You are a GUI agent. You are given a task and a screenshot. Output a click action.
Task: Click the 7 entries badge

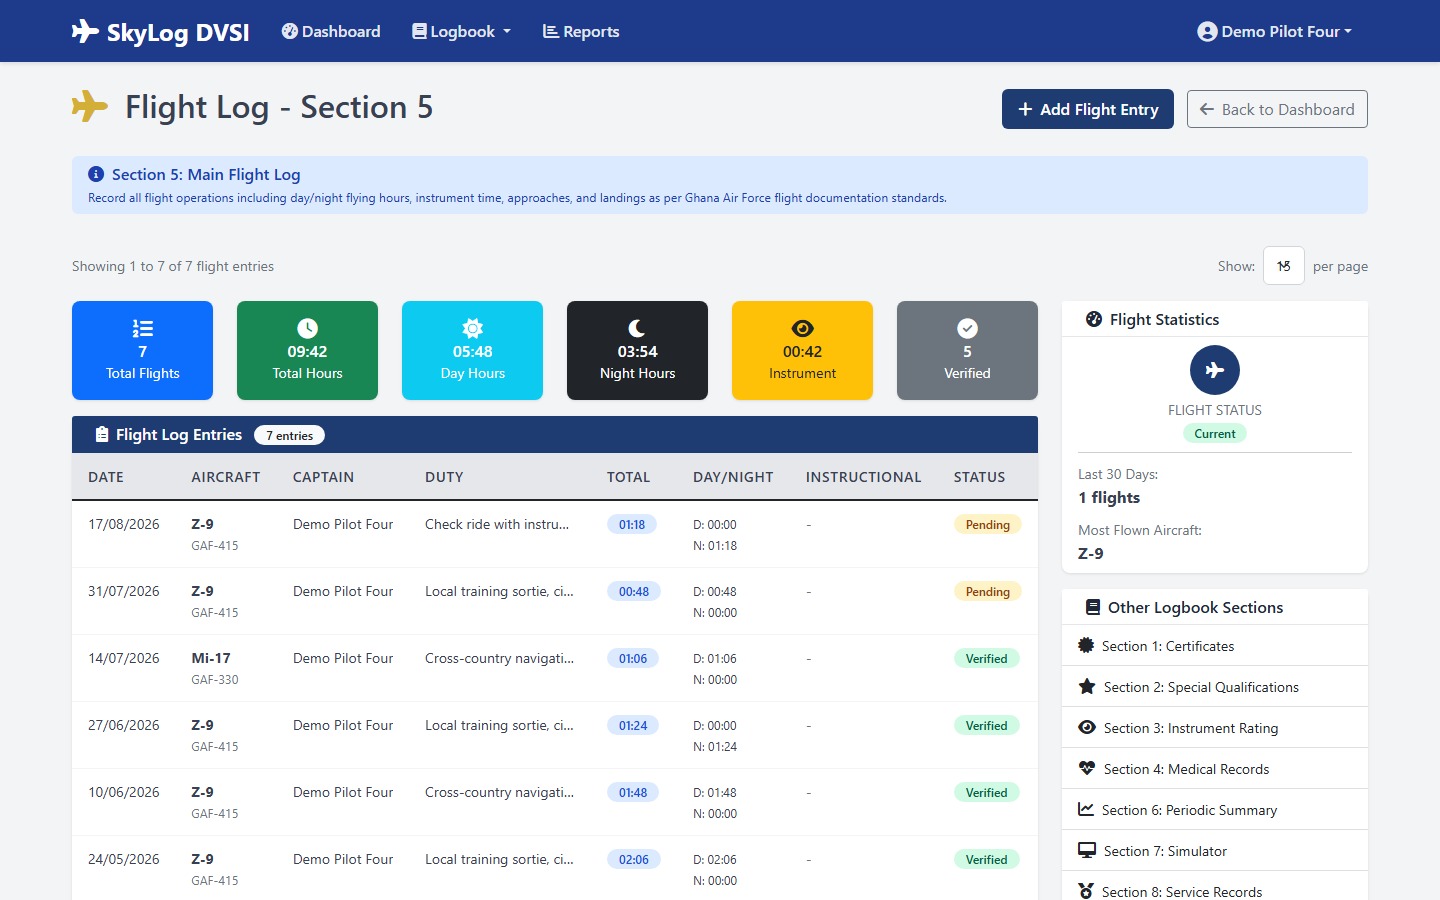point(289,435)
